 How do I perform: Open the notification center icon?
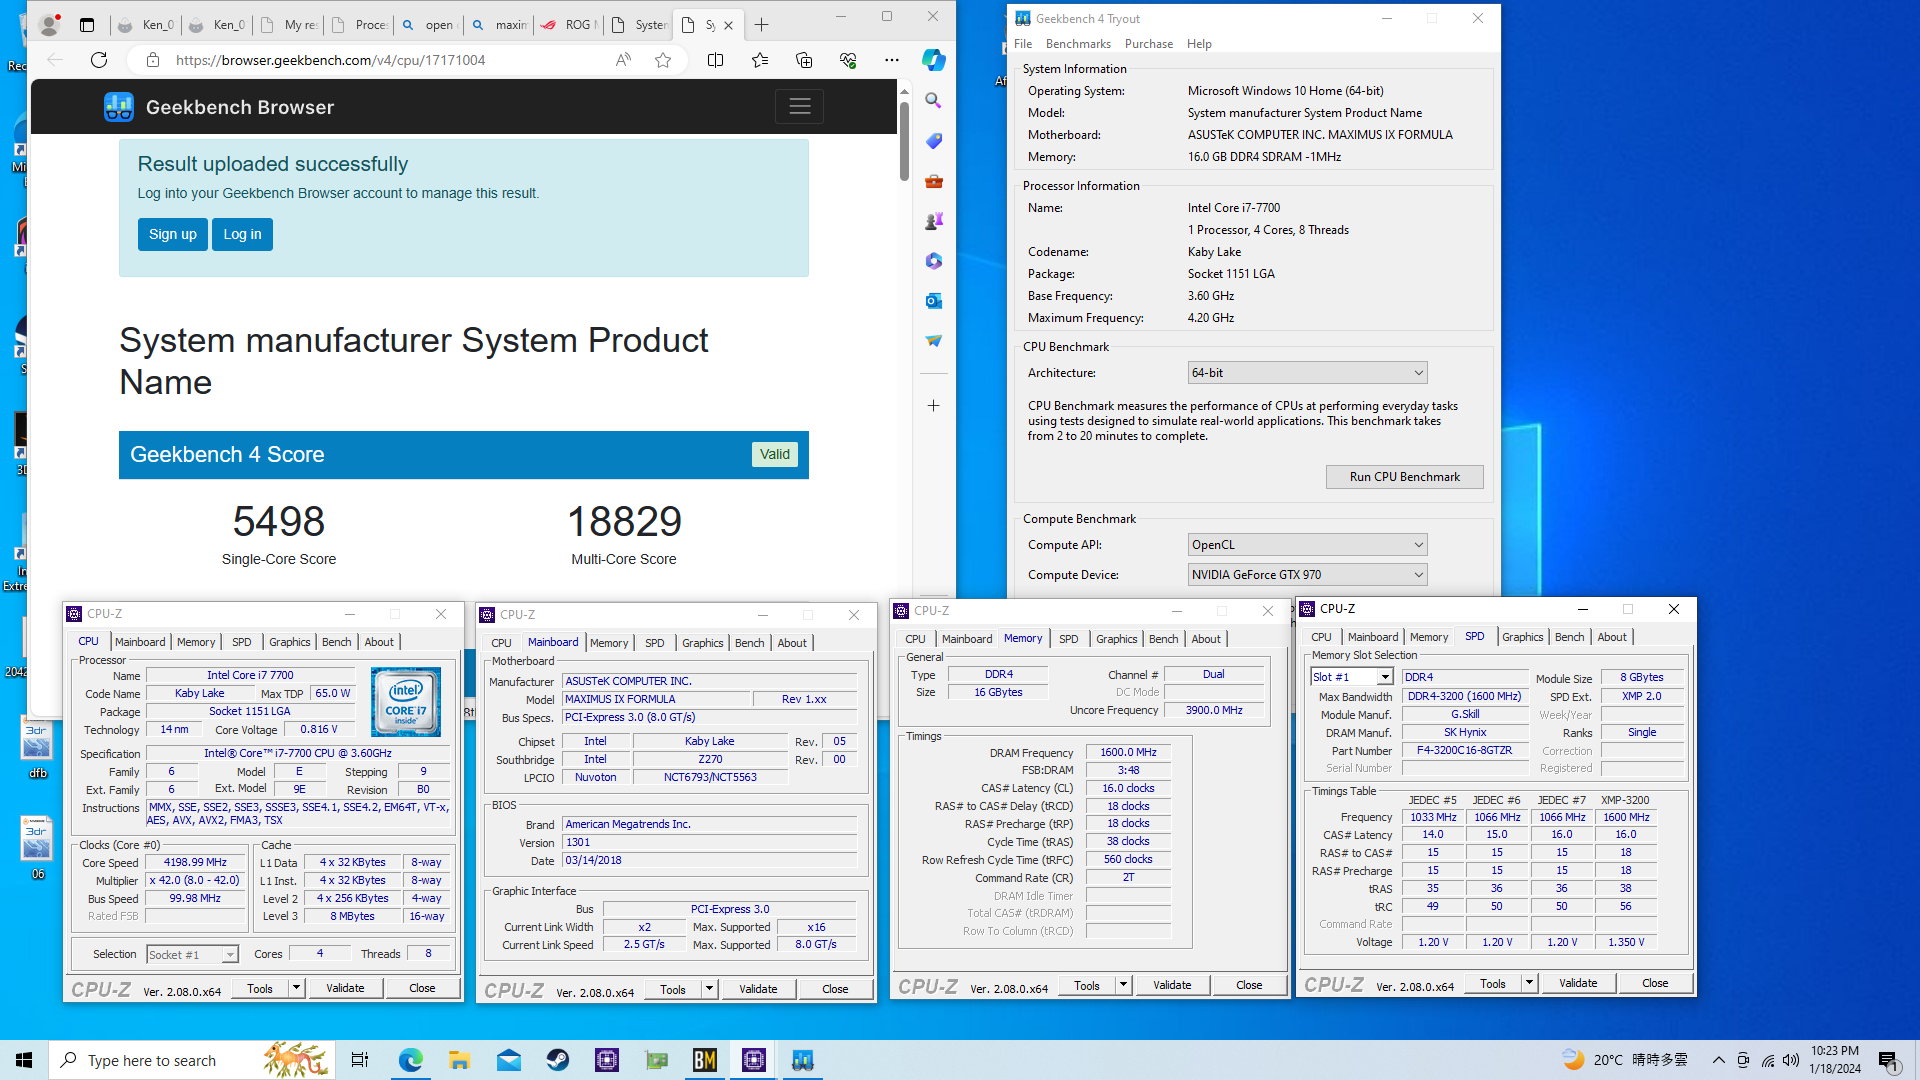[x=1888, y=1060]
